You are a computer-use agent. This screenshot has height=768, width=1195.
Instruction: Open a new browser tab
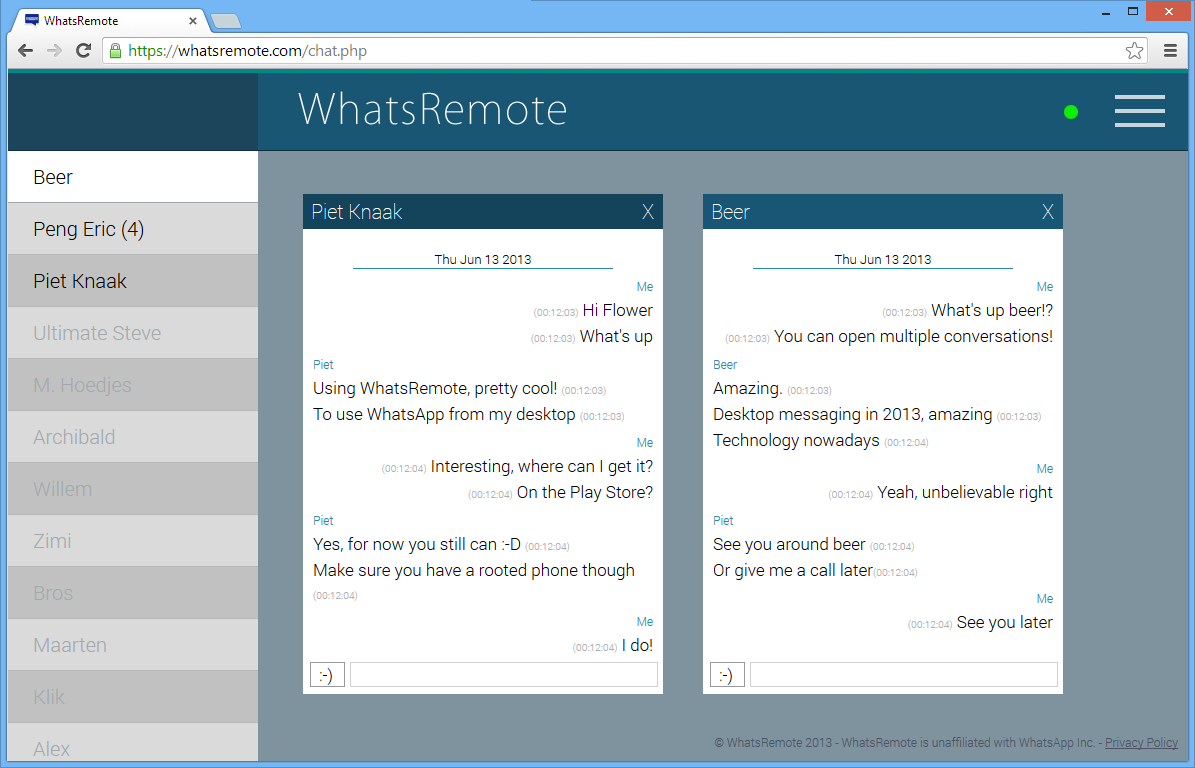pos(226,21)
